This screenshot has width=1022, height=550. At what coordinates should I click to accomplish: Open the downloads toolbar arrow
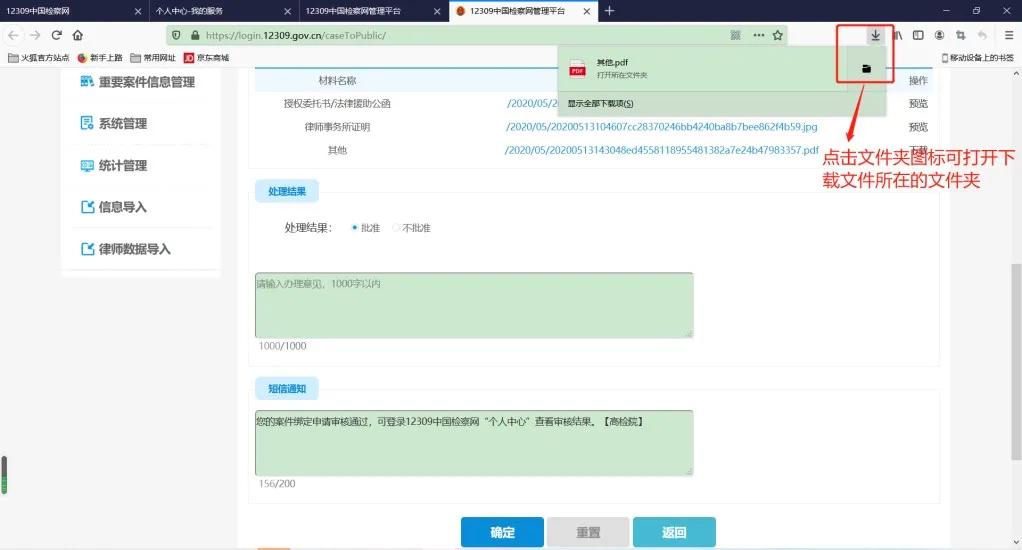(875, 35)
